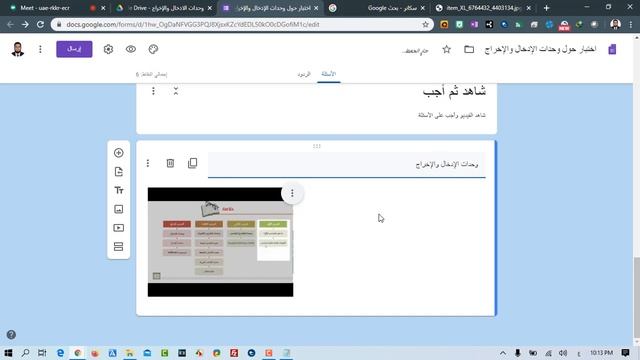
Task: Open the Chrome profile avatar
Action: pyautogui.click(x=616, y=24)
